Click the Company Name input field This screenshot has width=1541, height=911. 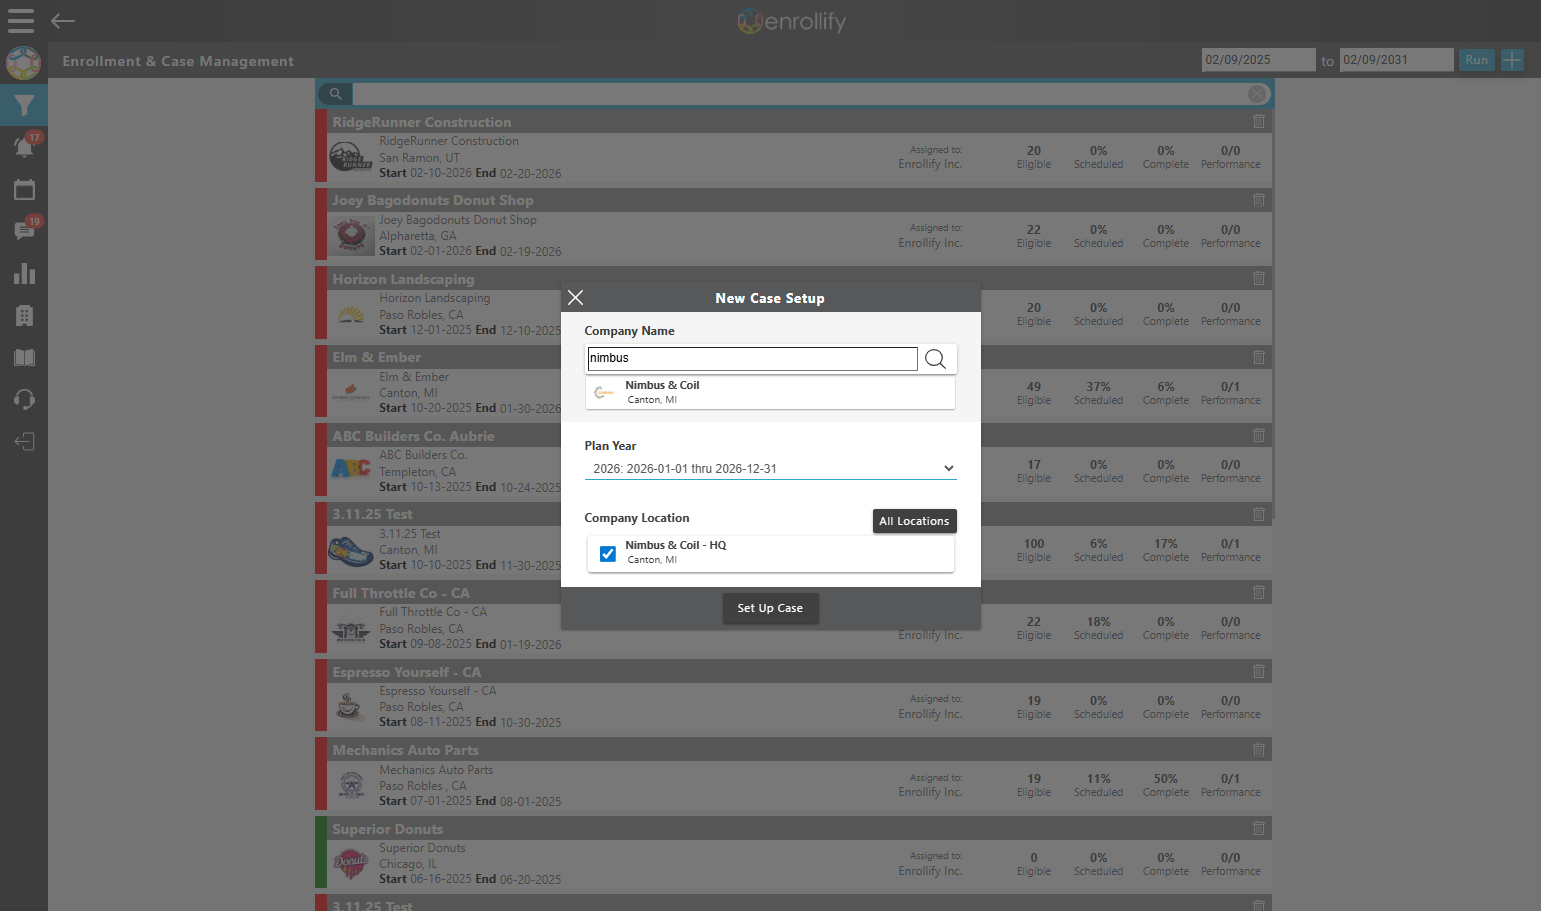tap(752, 359)
